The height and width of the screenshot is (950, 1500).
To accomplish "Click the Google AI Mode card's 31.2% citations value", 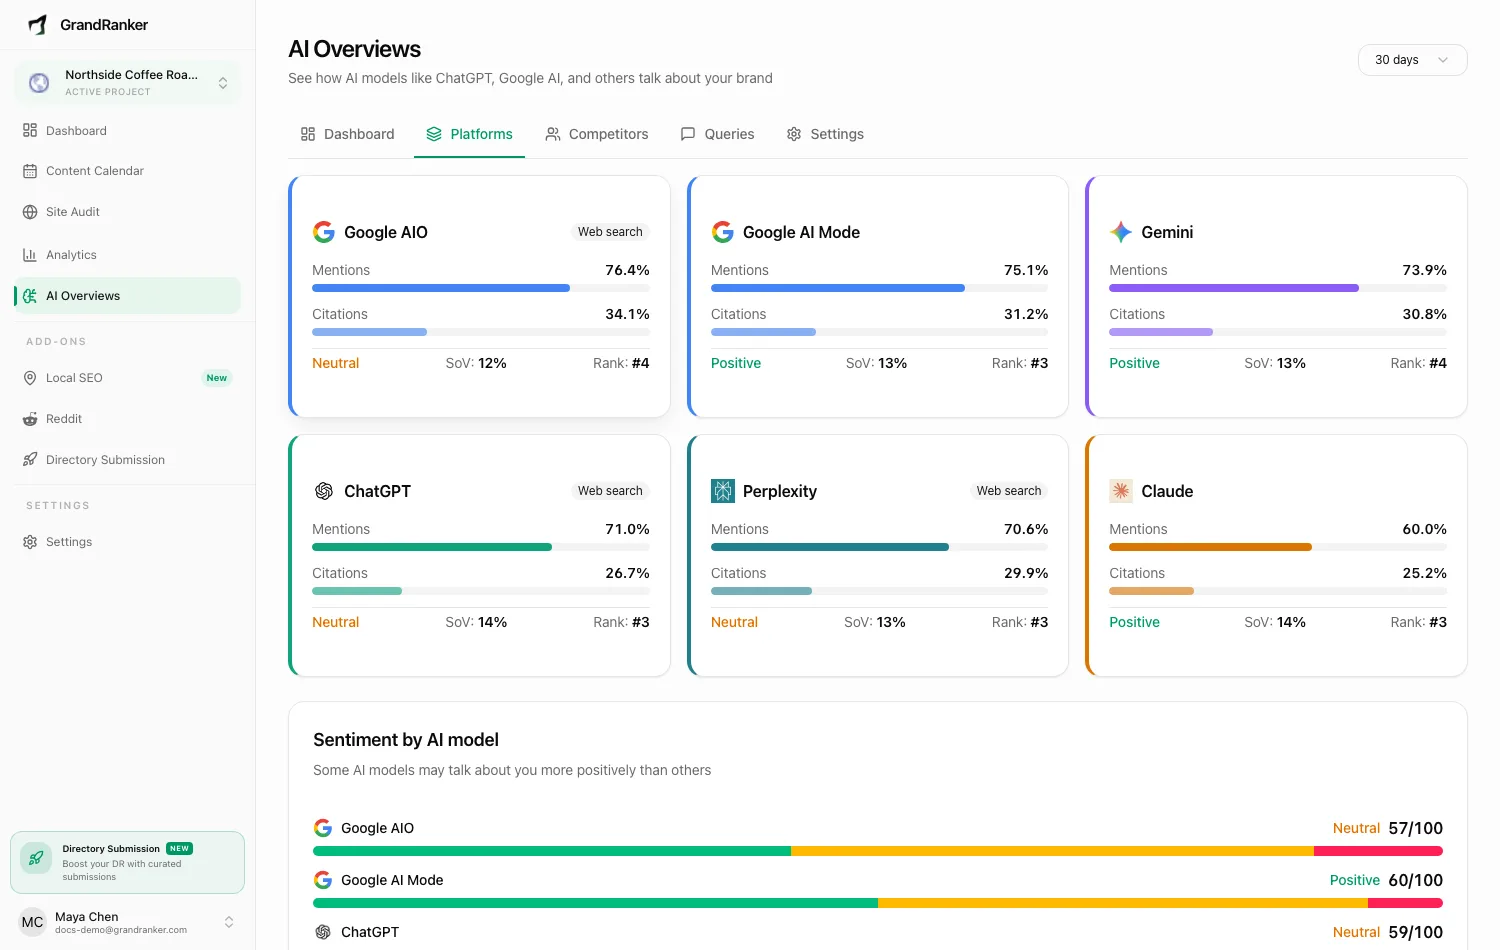I will [x=1026, y=314].
